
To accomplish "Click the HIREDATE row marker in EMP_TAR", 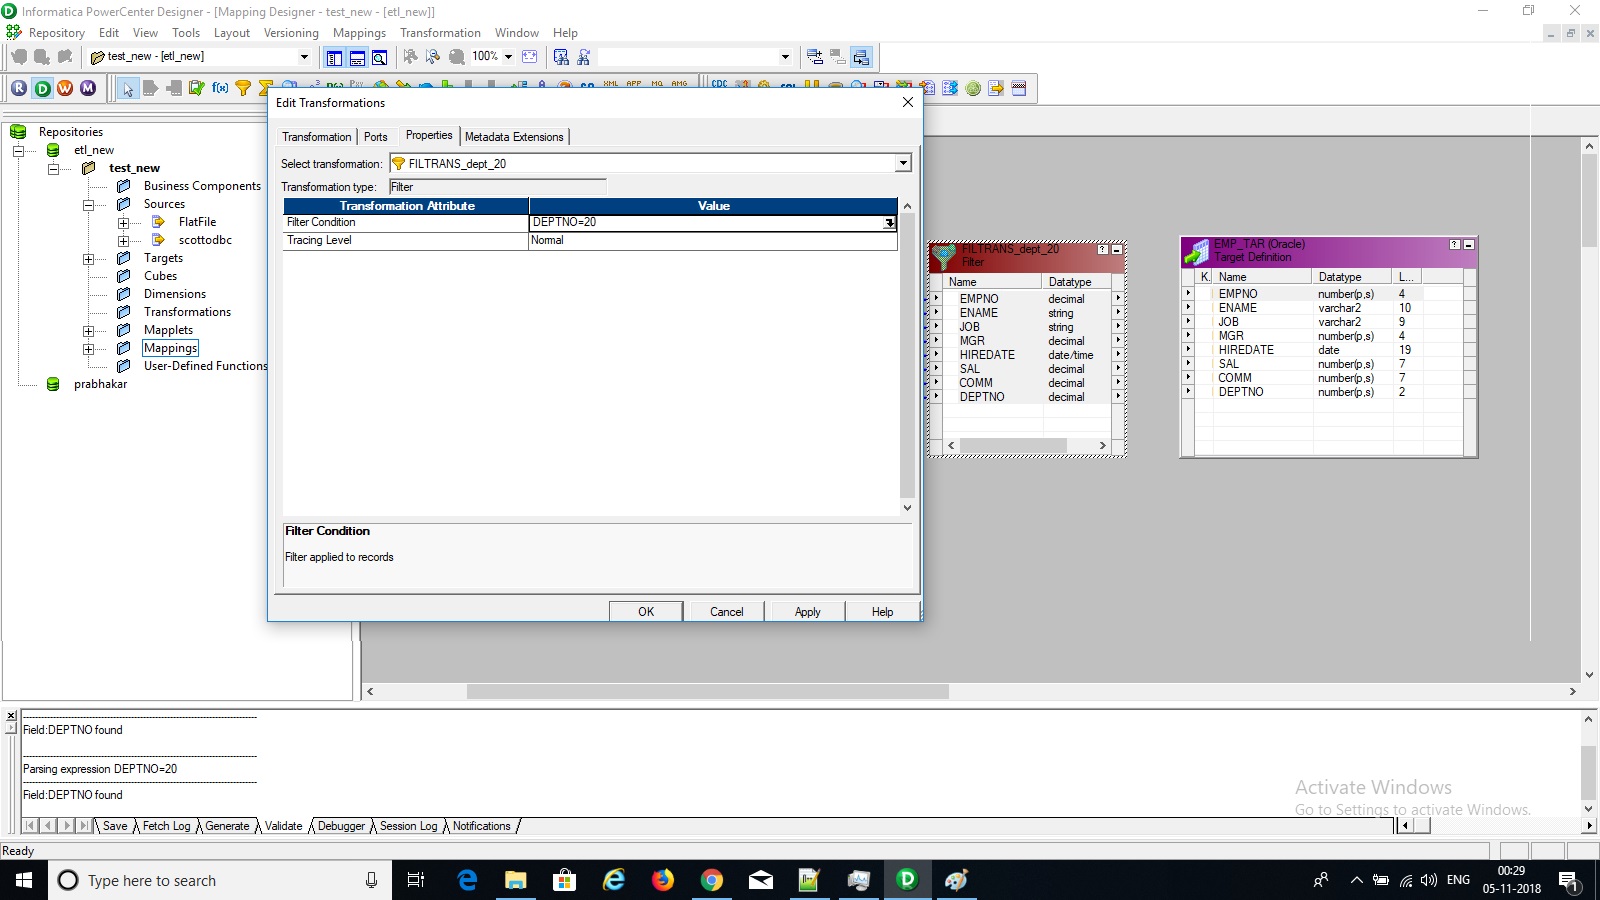I will (1188, 349).
